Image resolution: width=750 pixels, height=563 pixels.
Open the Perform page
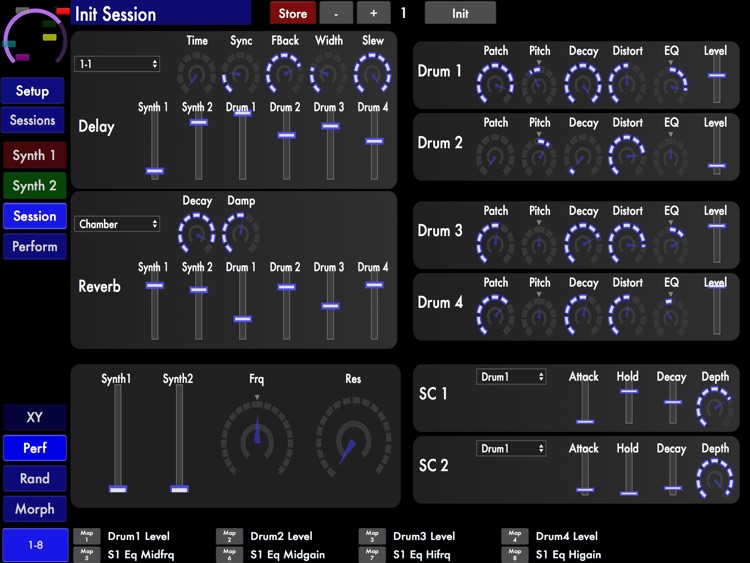[x=34, y=246]
